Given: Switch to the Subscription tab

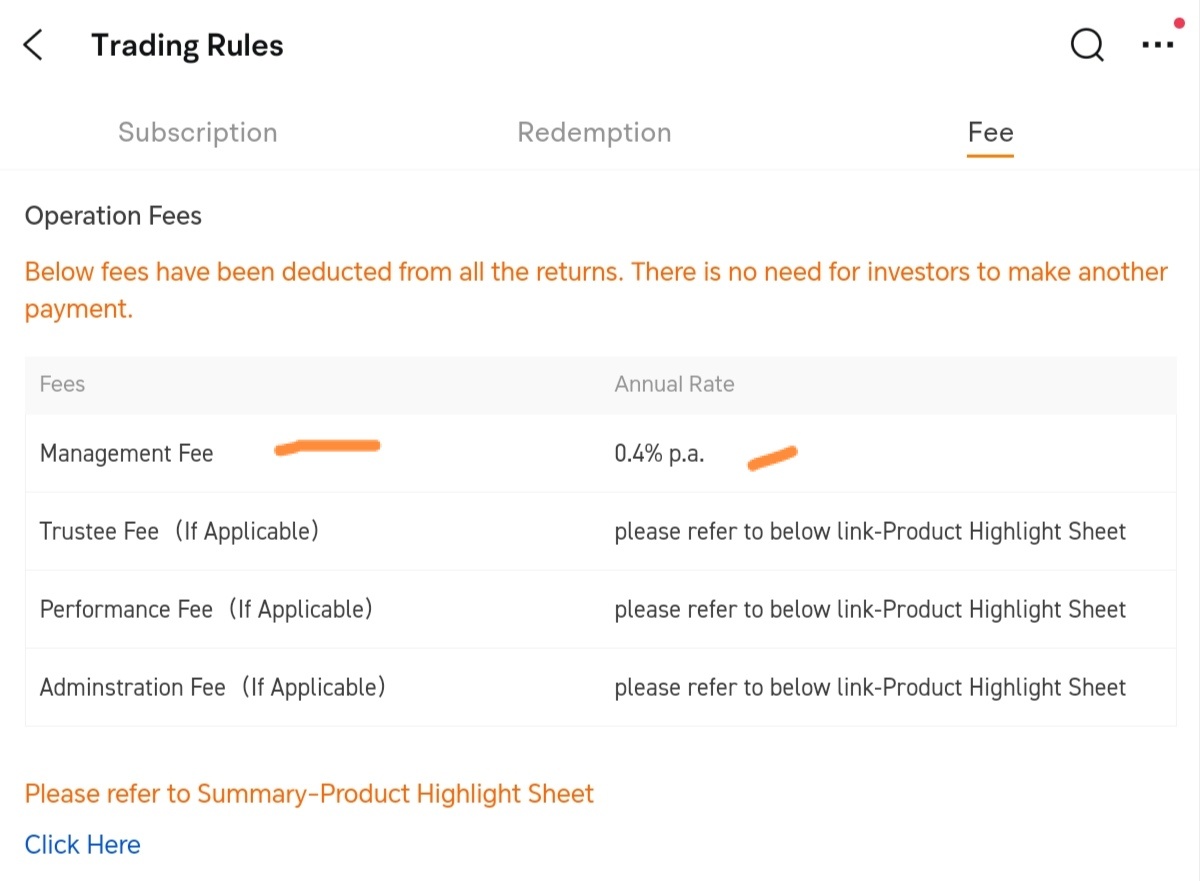Looking at the screenshot, I should click(198, 133).
